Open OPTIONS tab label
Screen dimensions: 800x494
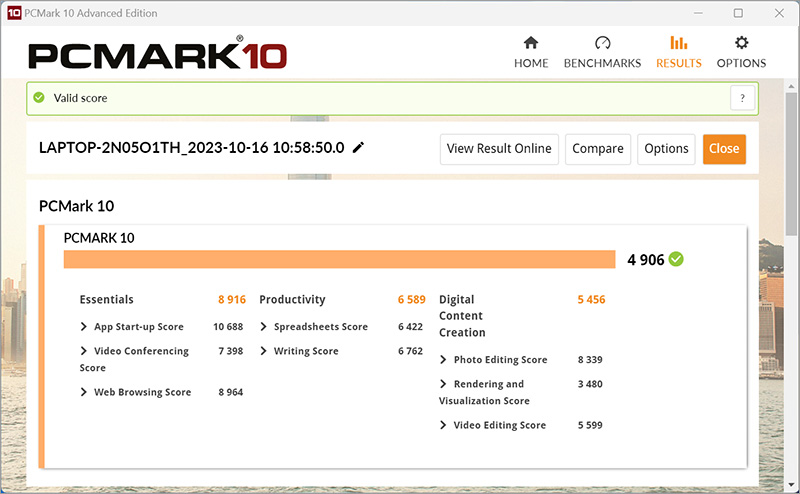(741, 63)
